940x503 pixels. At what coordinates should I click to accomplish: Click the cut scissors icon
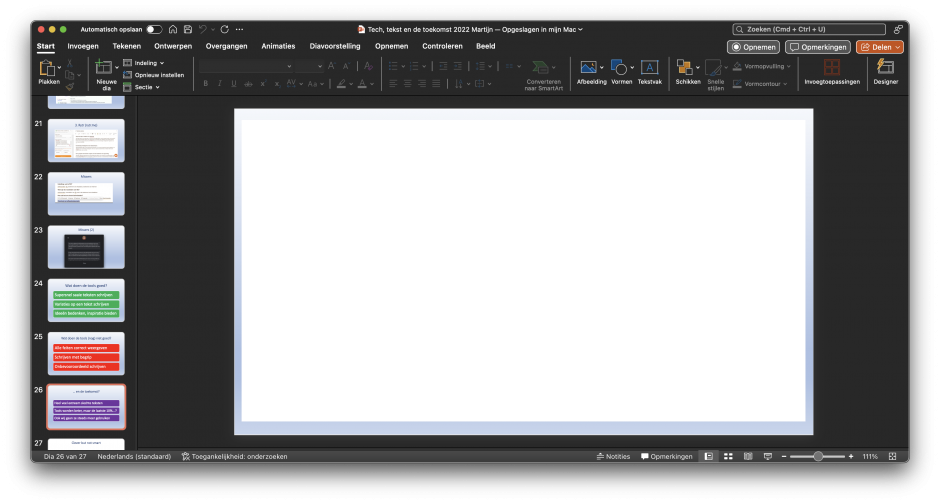(x=70, y=63)
